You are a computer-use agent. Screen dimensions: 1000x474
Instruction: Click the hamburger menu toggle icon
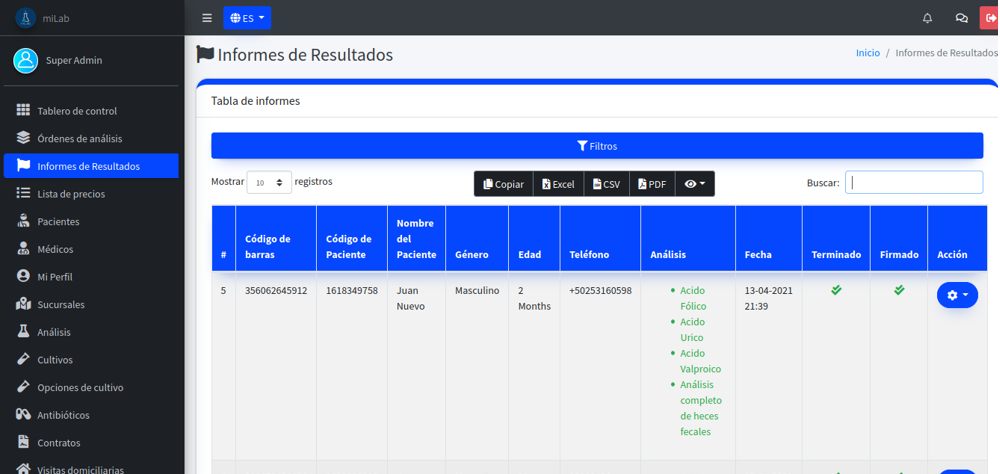pyautogui.click(x=207, y=18)
